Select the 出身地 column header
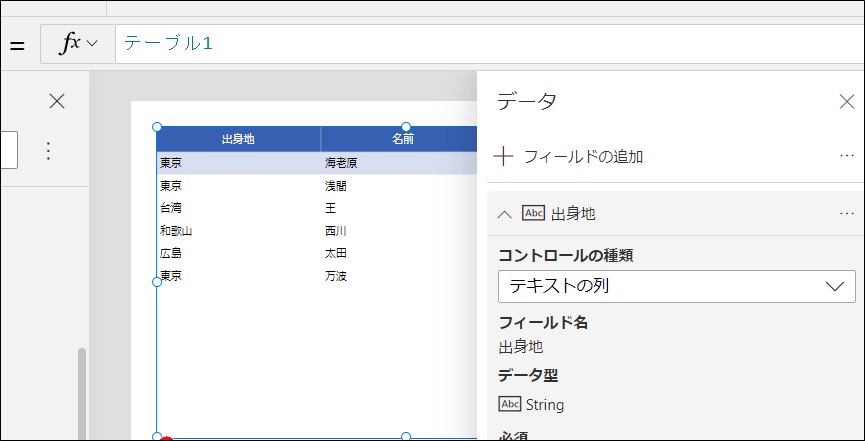Screen dimensions: 865x441 click(238, 140)
